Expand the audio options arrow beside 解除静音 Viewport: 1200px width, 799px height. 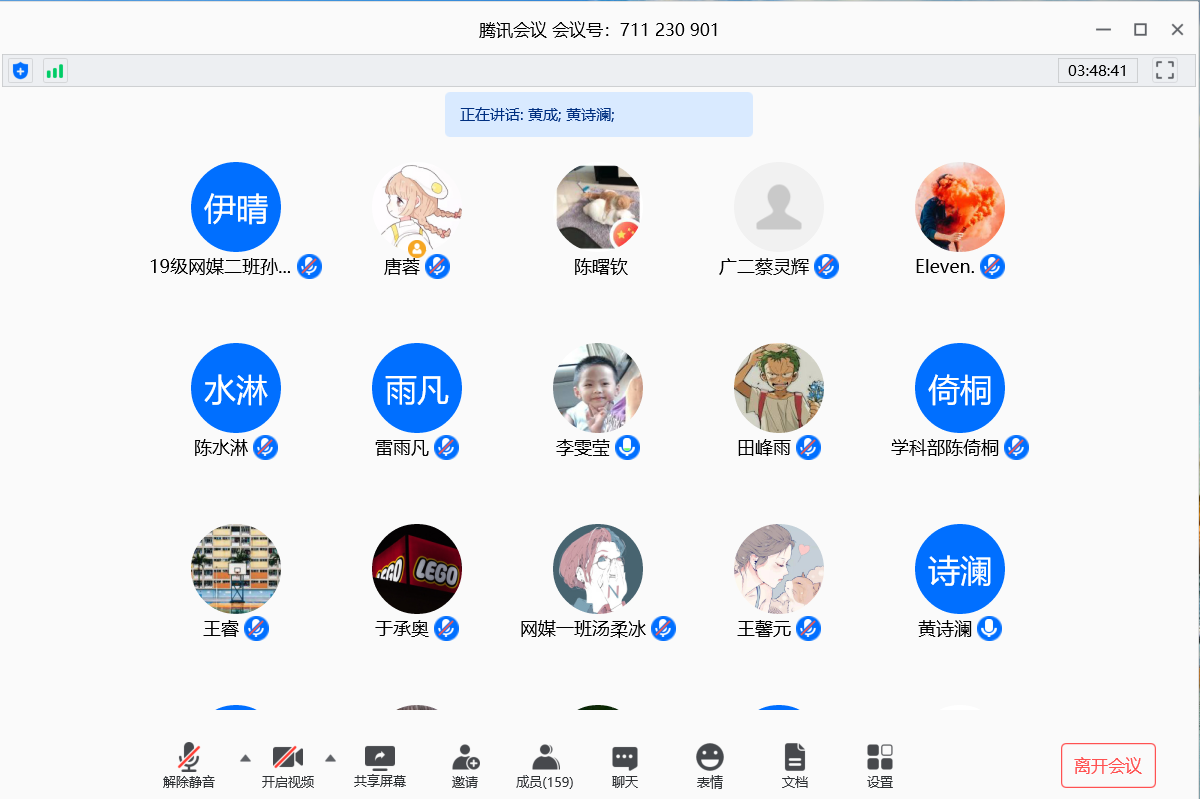244,757
